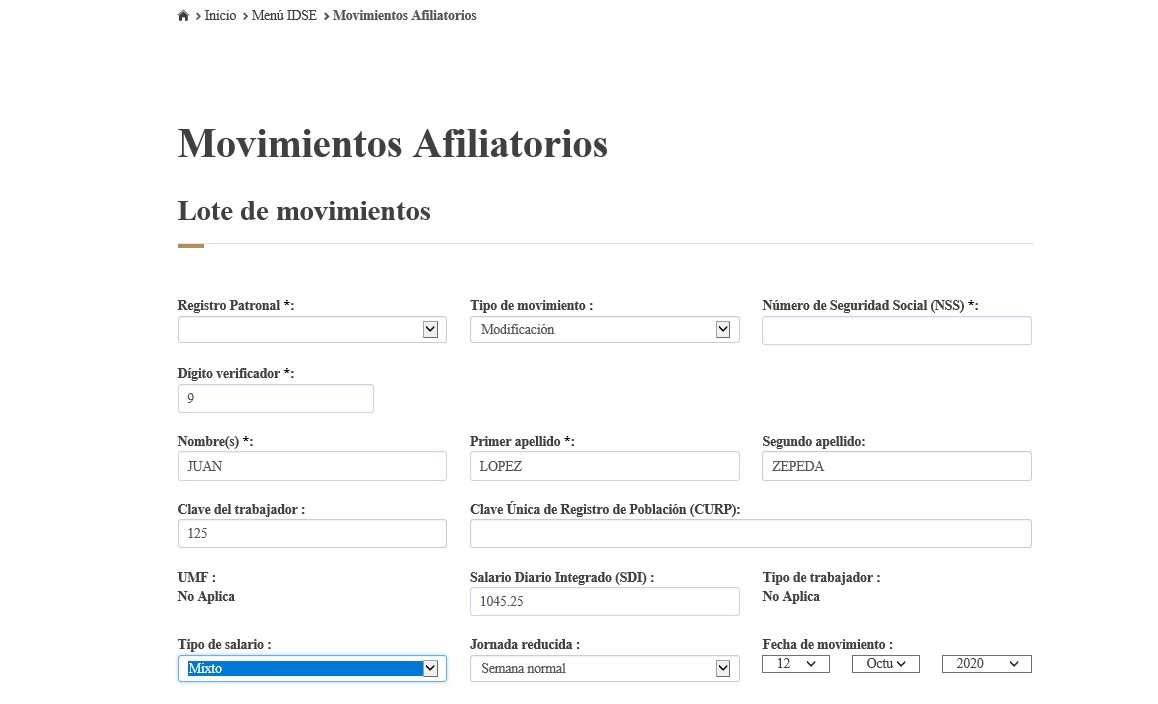
Task: Select the Movimientos Afiliatorios breadcrumb item
Action: point(404,15)
